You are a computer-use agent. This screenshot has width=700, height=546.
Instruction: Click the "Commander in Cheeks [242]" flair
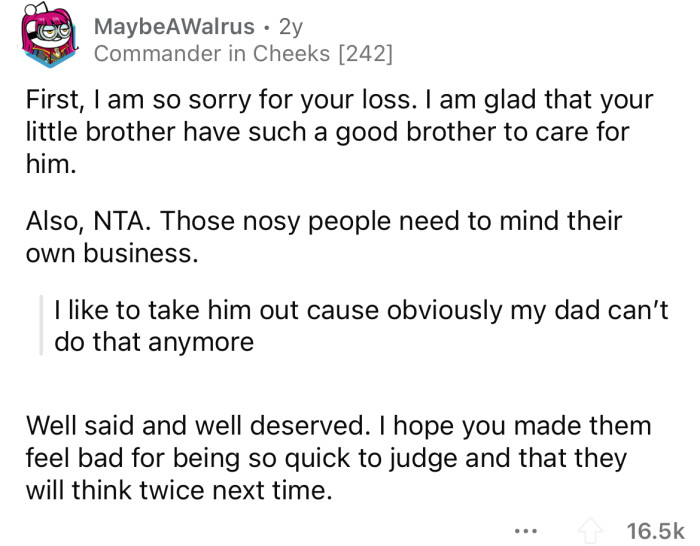(x=243, y=54)
